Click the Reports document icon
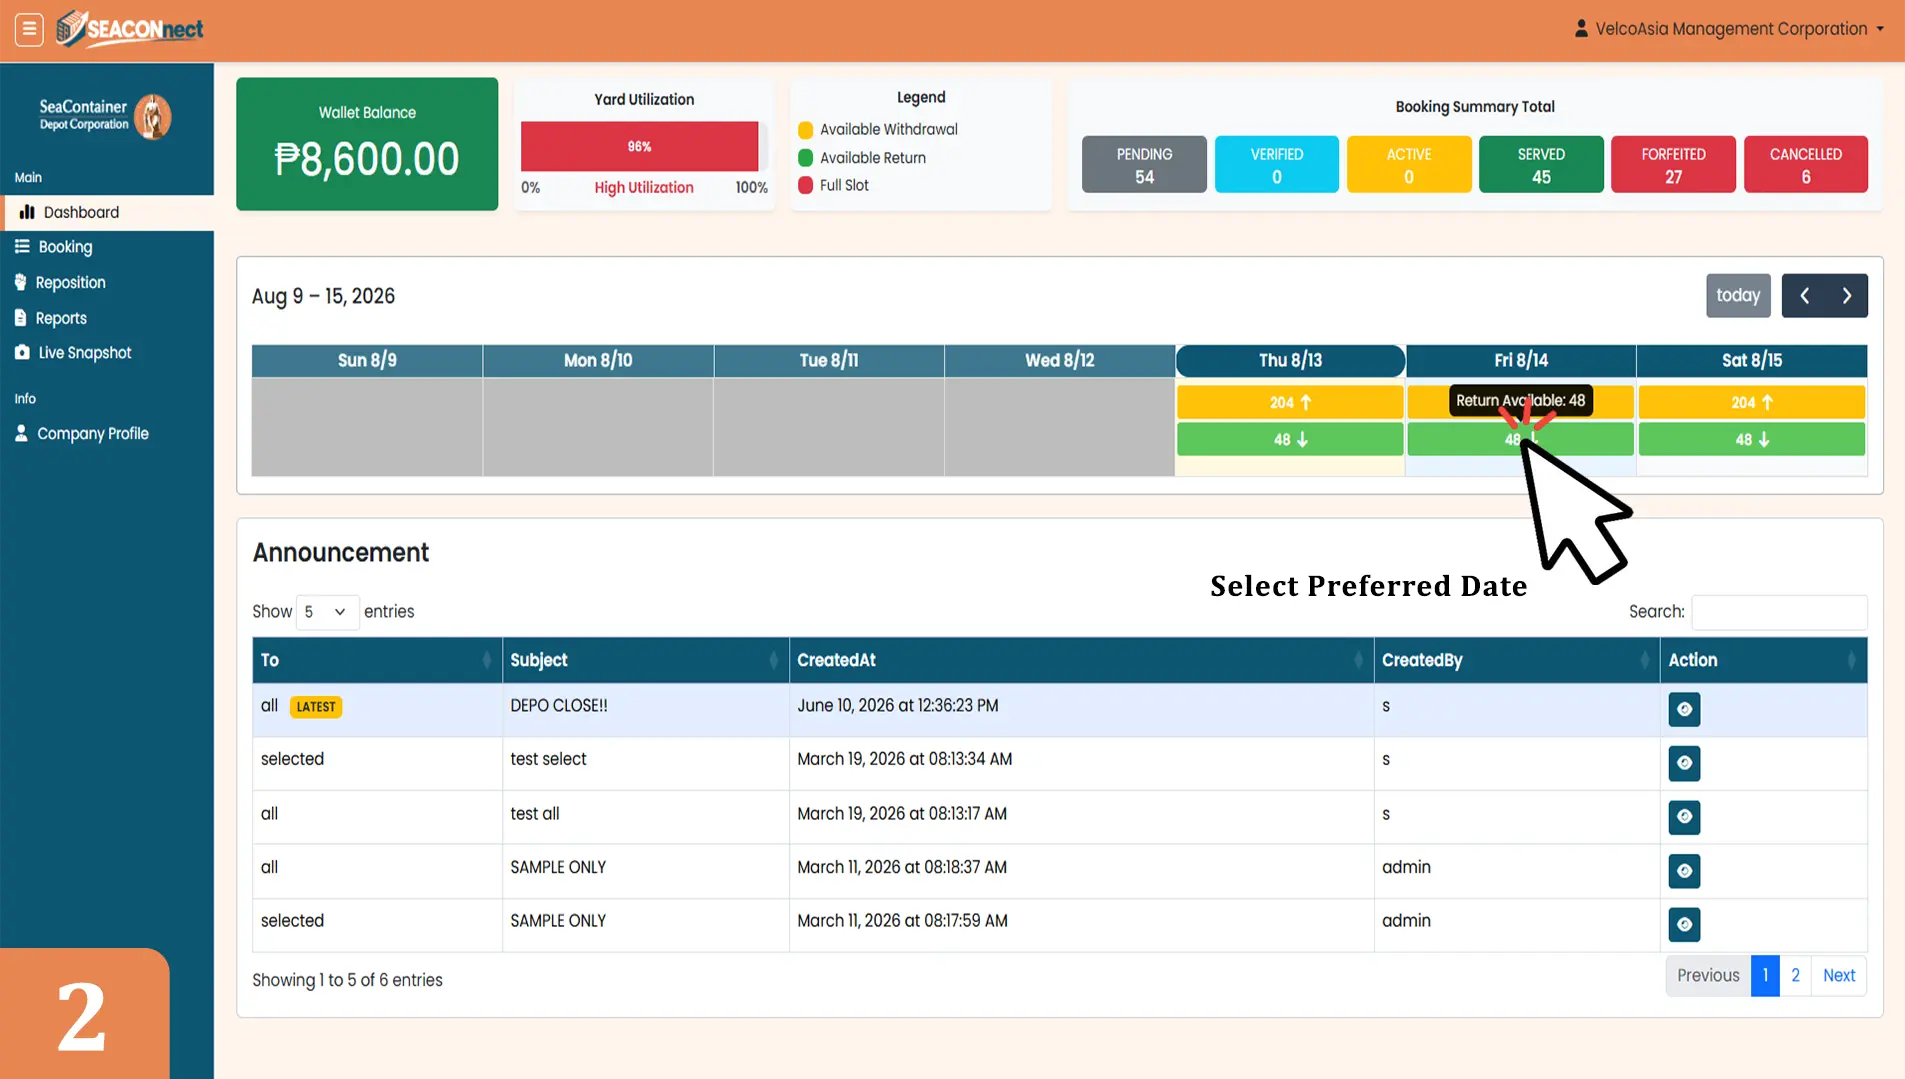The height and width of the screenshot is (1079, 1905). (x=20, y=318)
